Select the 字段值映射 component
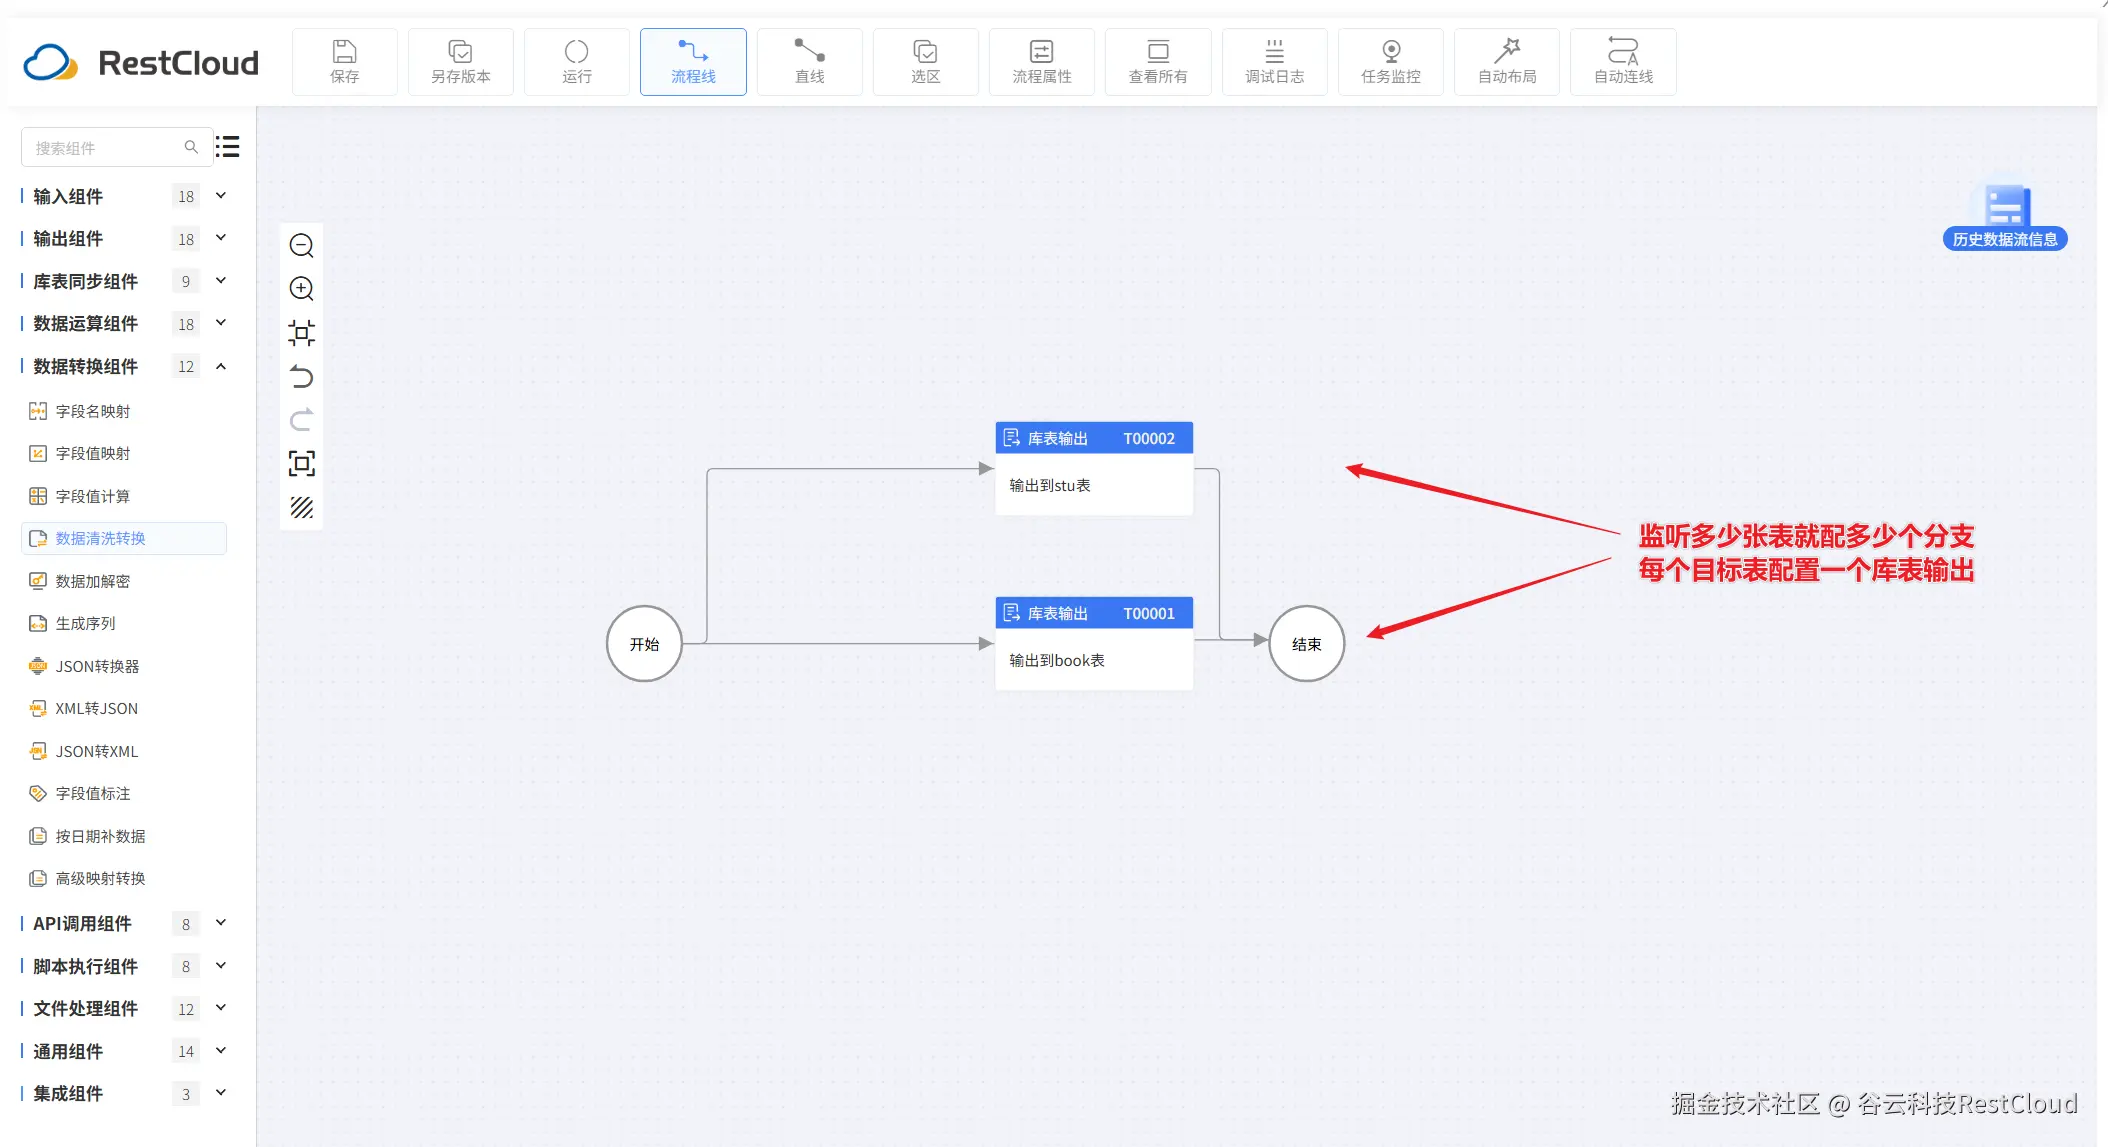The image size is (2108, 1147). pyautogui.click(x=124, y=453)
